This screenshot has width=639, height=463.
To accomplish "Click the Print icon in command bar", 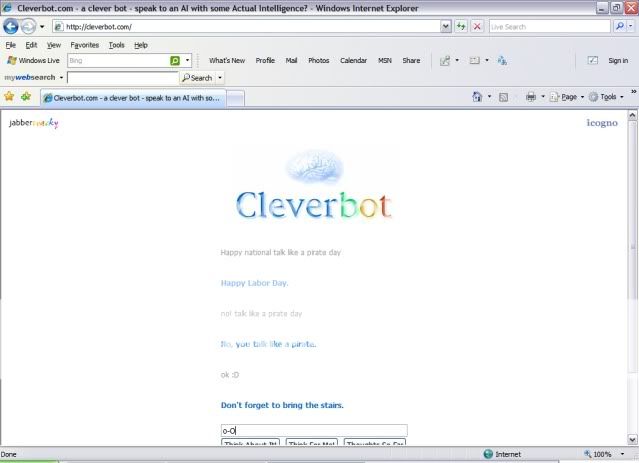I will click(531, 97).
